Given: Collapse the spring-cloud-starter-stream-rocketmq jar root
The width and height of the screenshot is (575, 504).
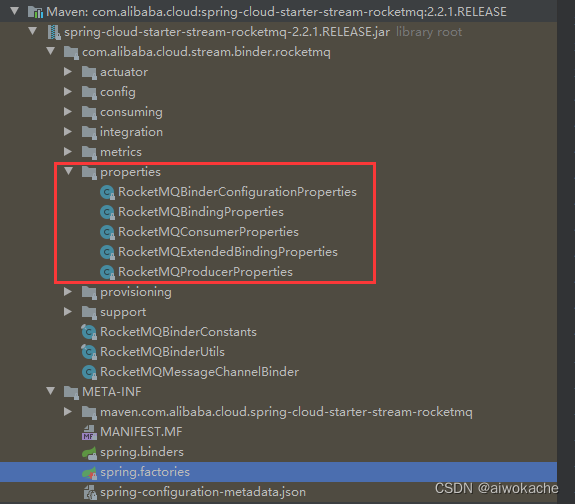Looking at the screenshot, I should [x=33, y=31].
